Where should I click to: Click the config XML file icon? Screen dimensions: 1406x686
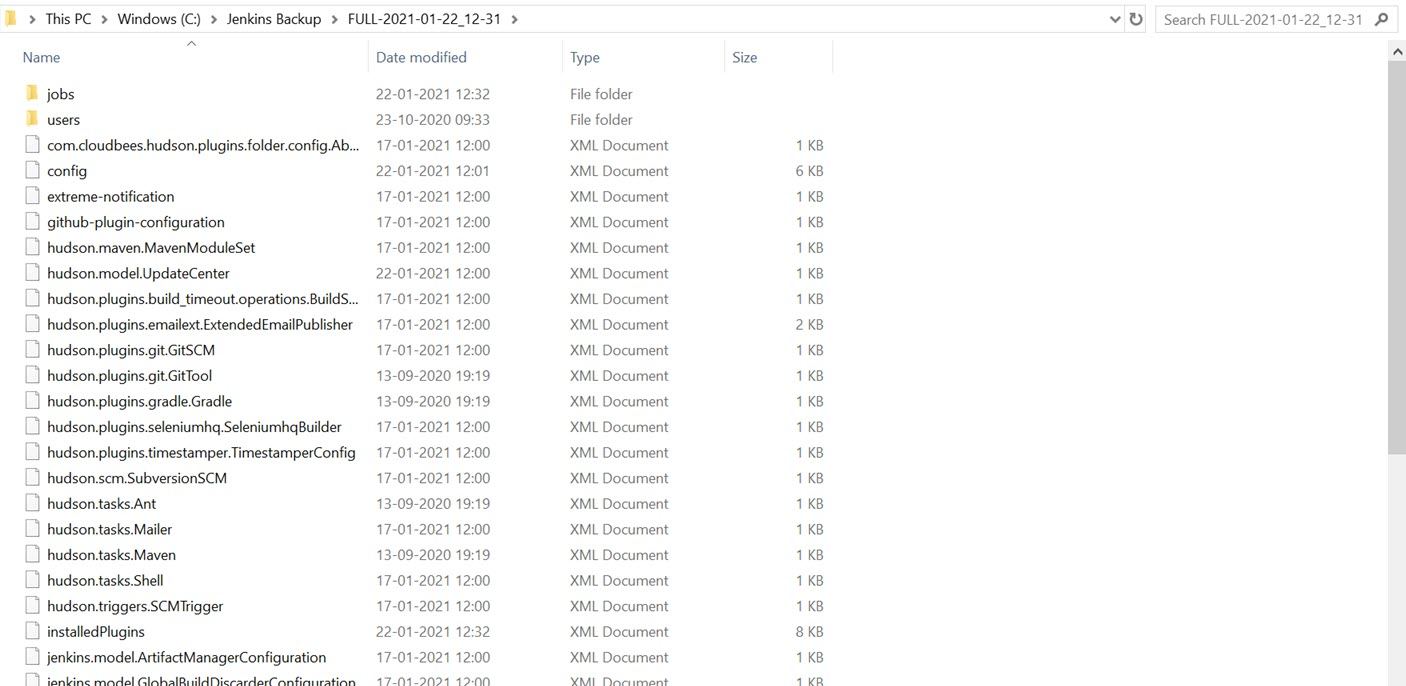[32, 171]
